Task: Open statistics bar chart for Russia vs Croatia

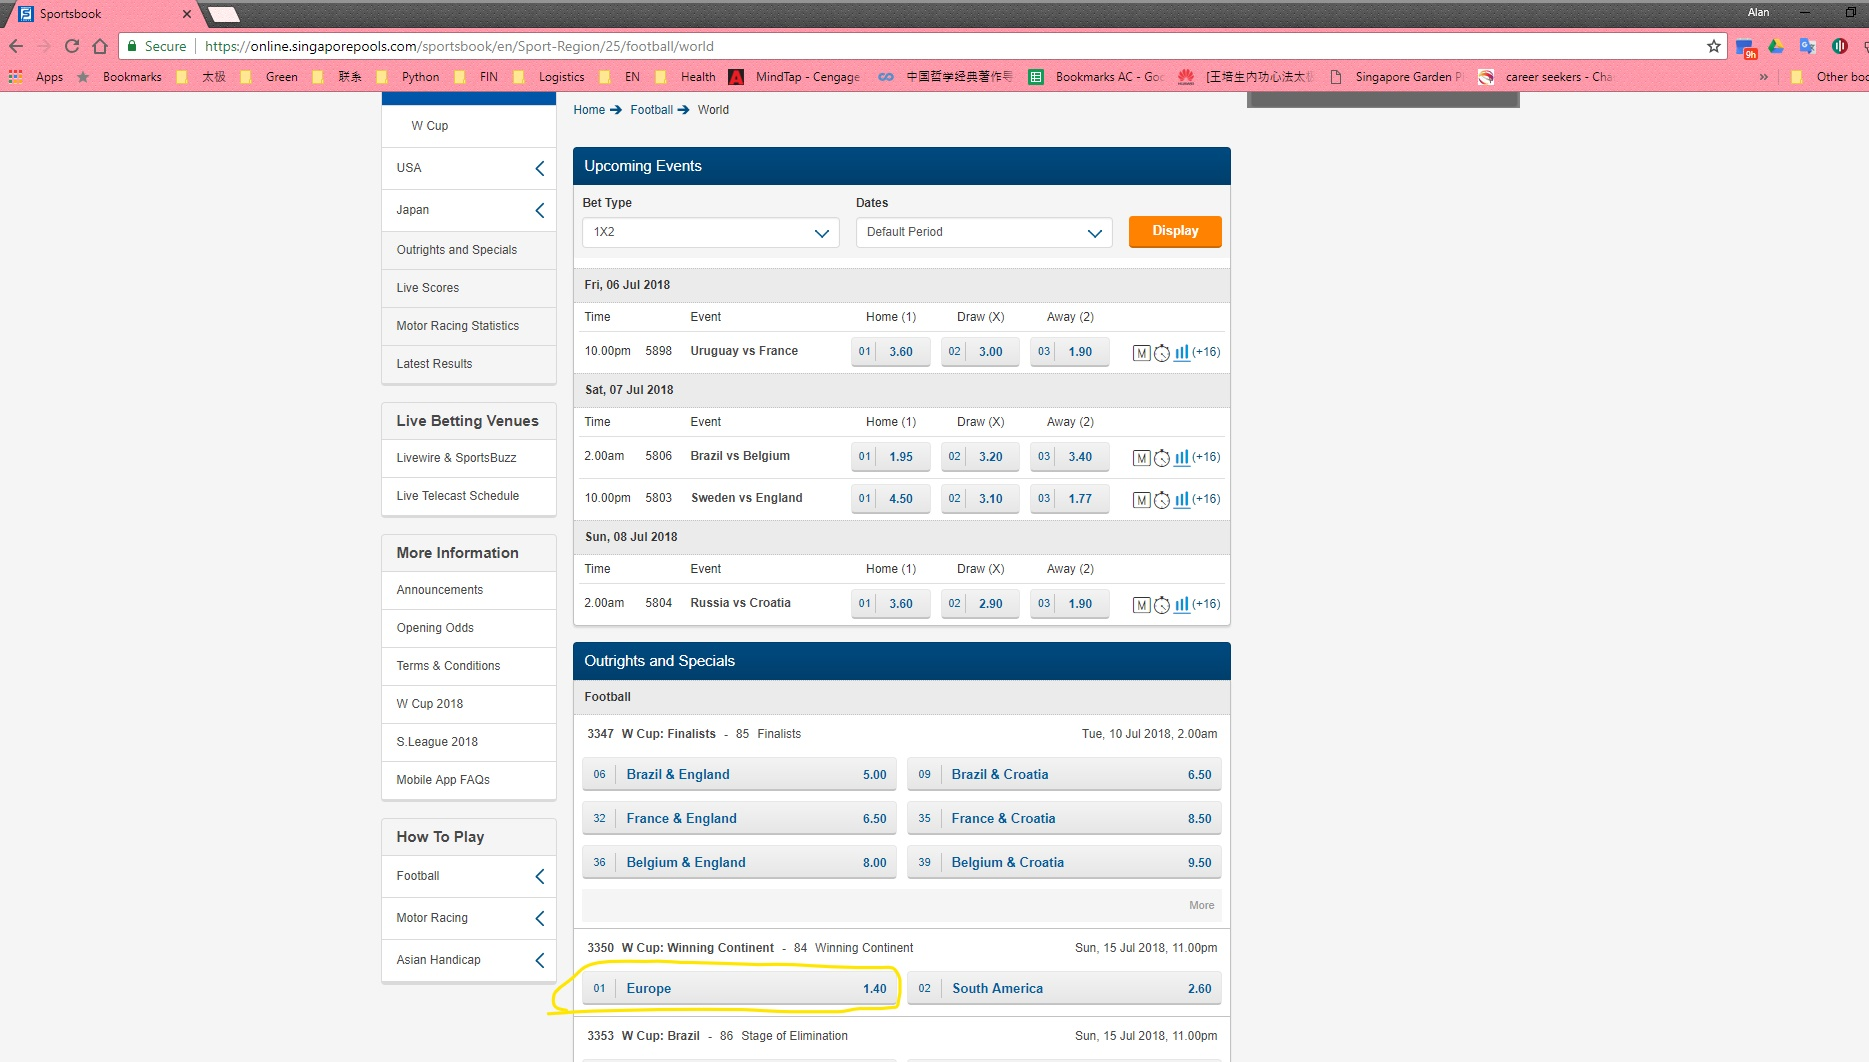Action: pyautogui.click(x=1182, y=604)
